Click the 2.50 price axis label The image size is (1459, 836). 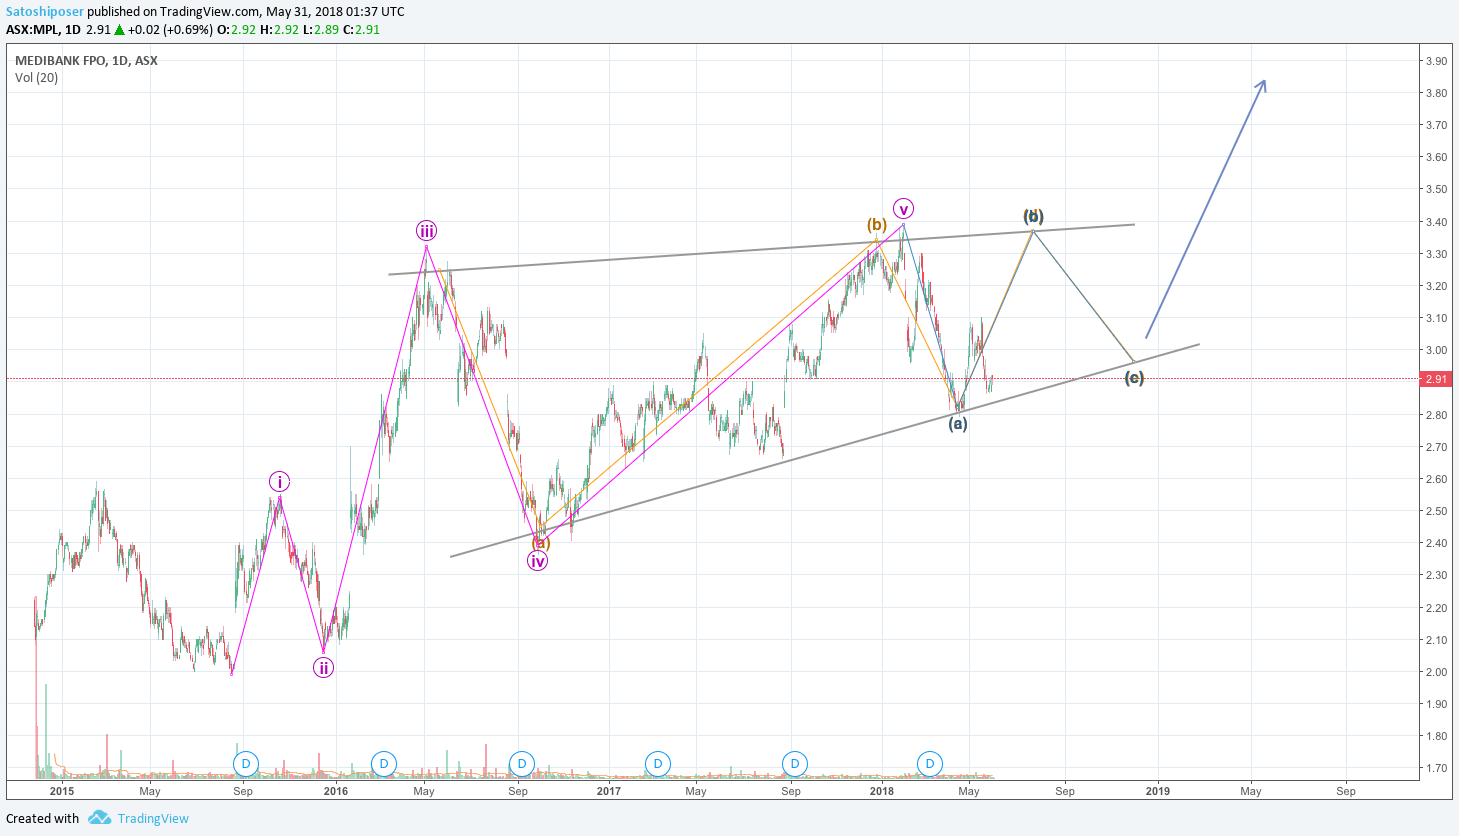(x=1435, y=511)
